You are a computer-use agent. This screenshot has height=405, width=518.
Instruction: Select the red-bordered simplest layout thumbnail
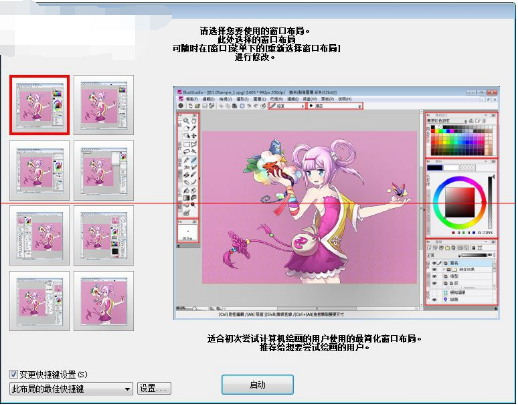40,105
